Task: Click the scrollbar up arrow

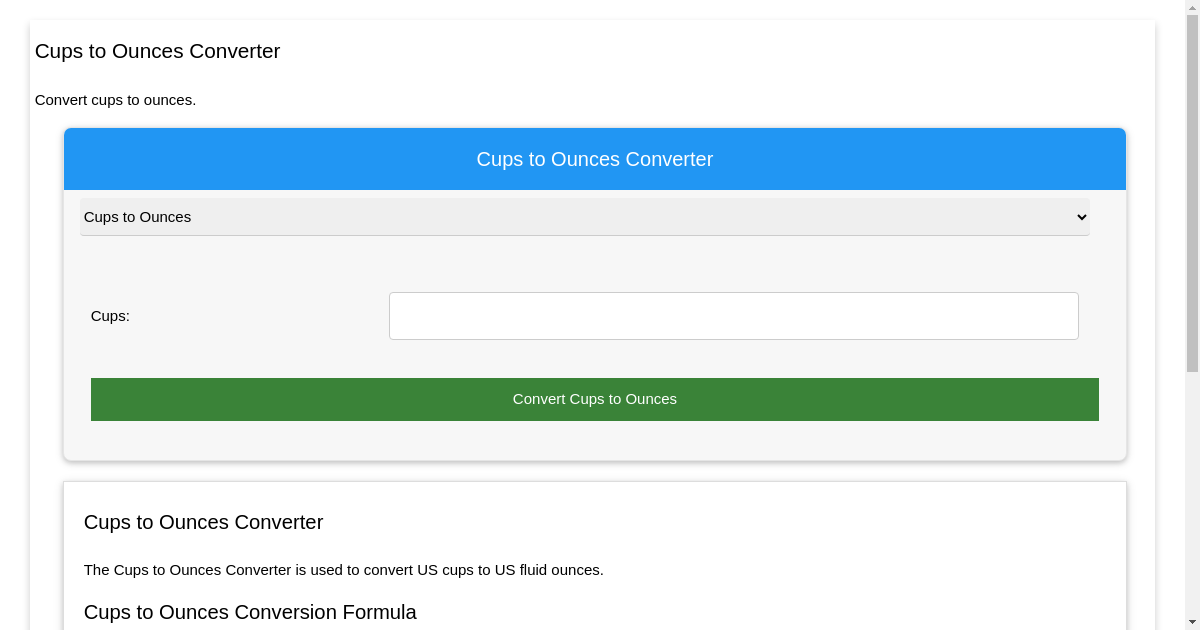Action: 1192,6
